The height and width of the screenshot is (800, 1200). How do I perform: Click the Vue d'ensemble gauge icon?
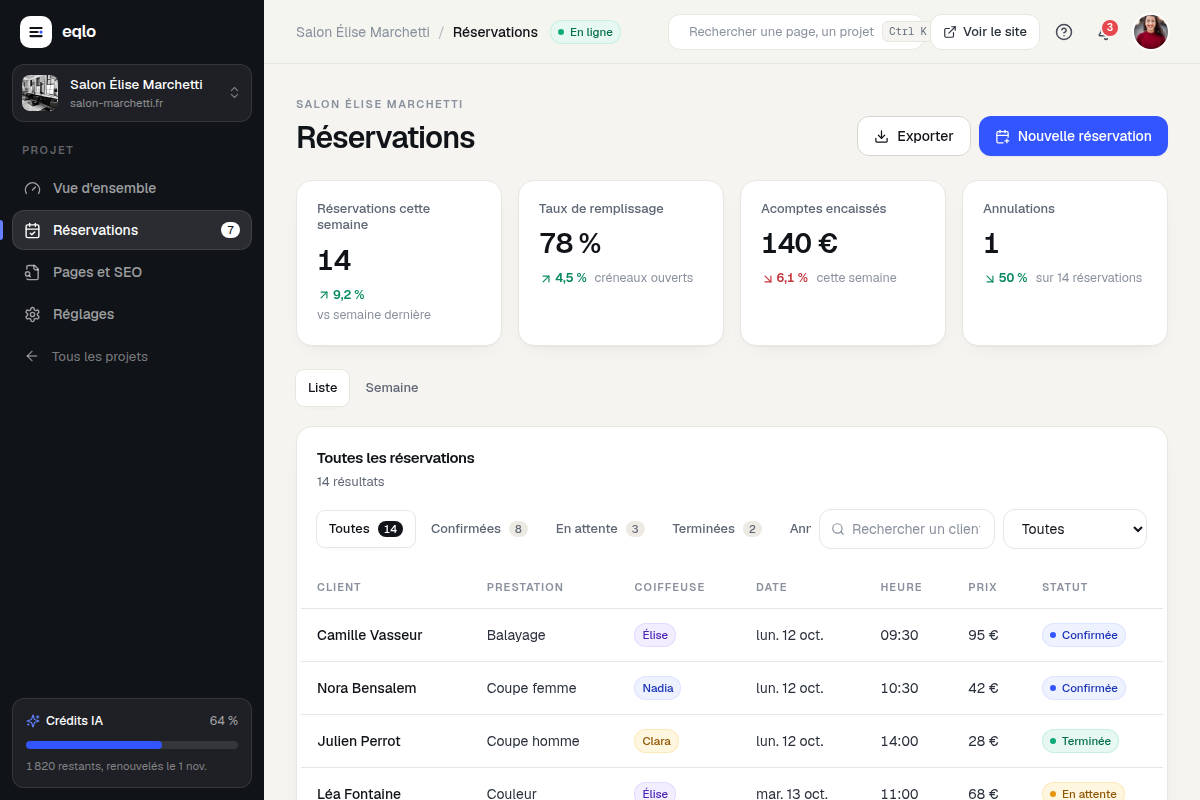point(33,188)
